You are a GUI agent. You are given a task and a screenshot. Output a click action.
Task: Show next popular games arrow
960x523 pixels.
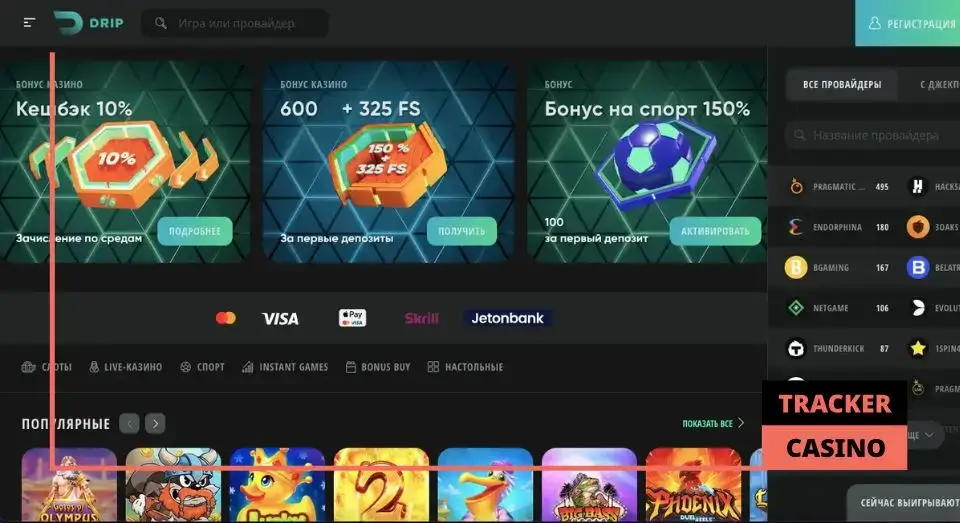pyautogui.click(x=156, y=423)
